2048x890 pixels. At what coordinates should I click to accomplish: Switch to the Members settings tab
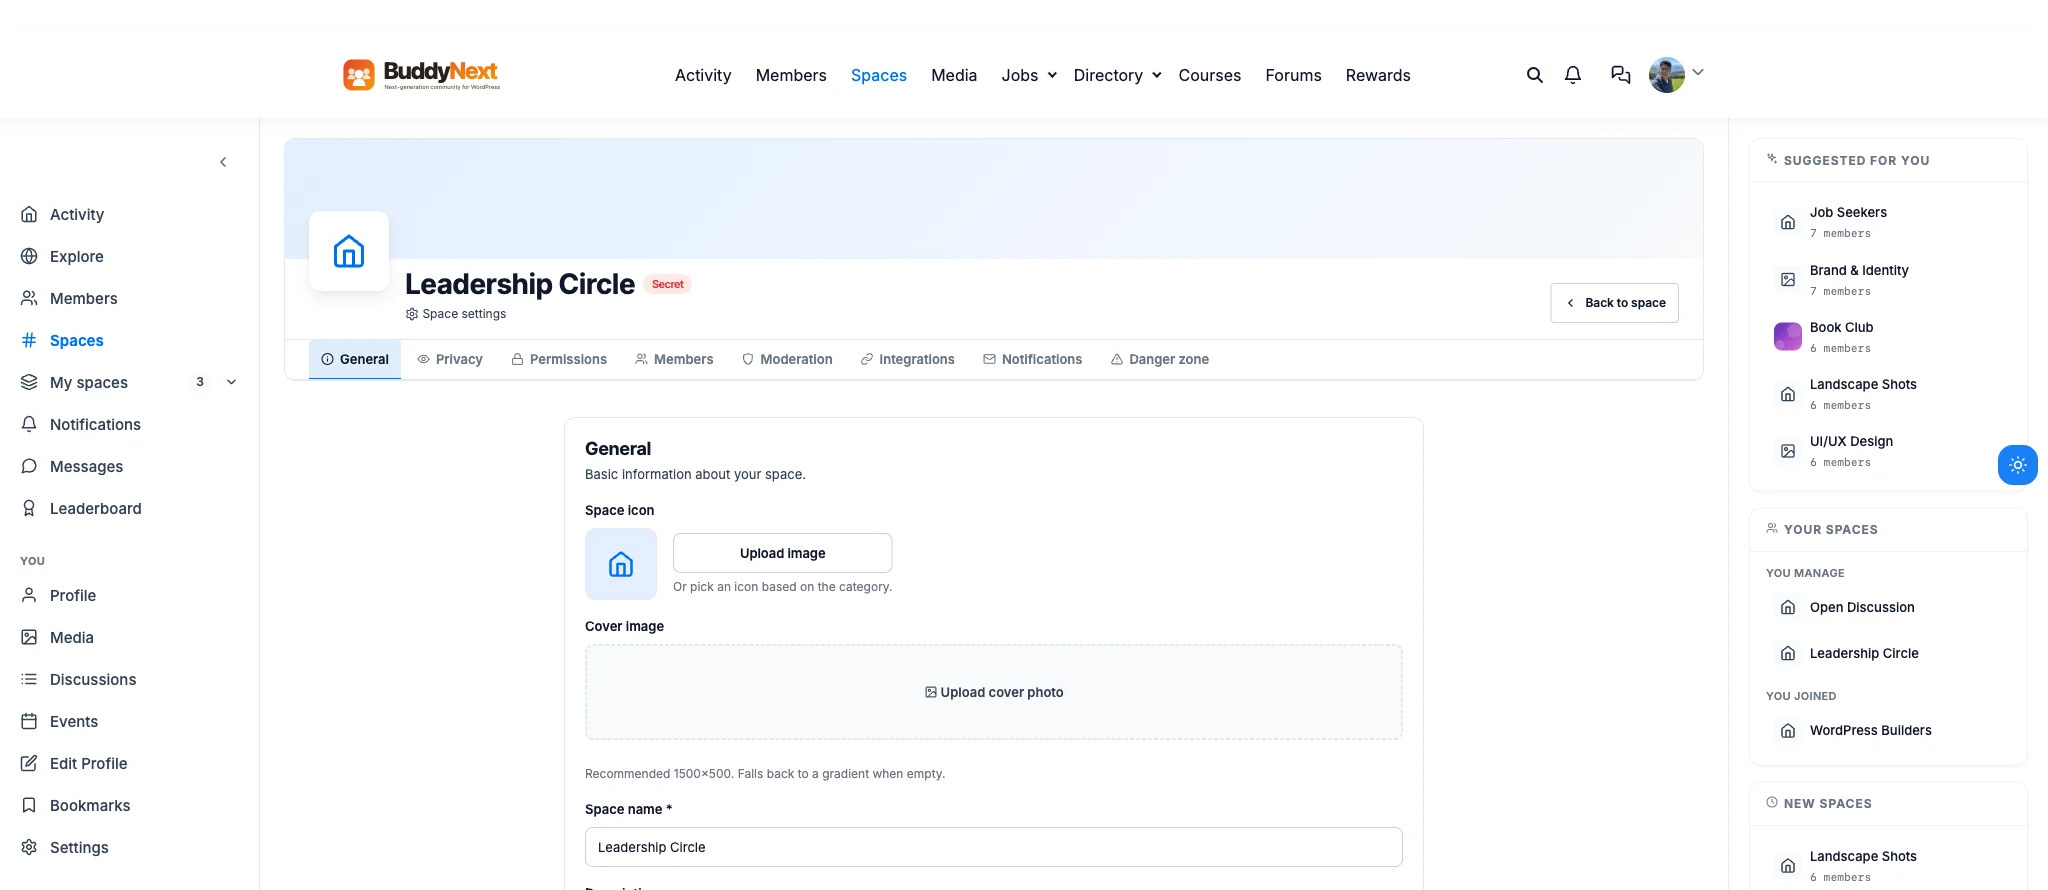674,359
